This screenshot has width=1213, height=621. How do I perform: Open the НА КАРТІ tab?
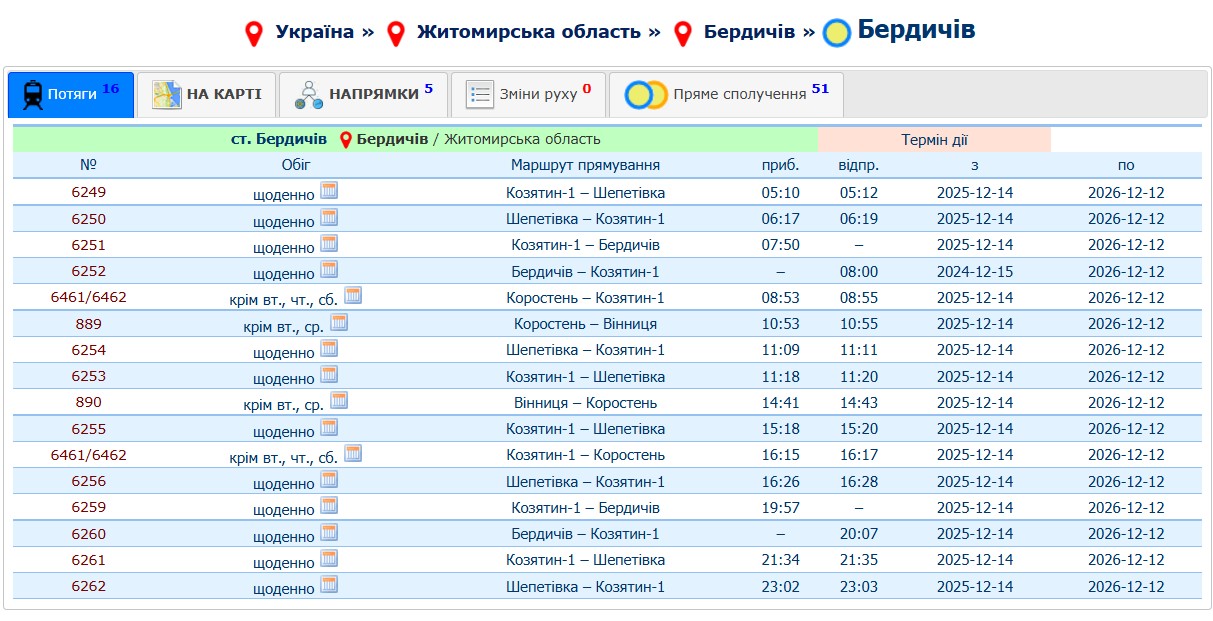point(207,94)
